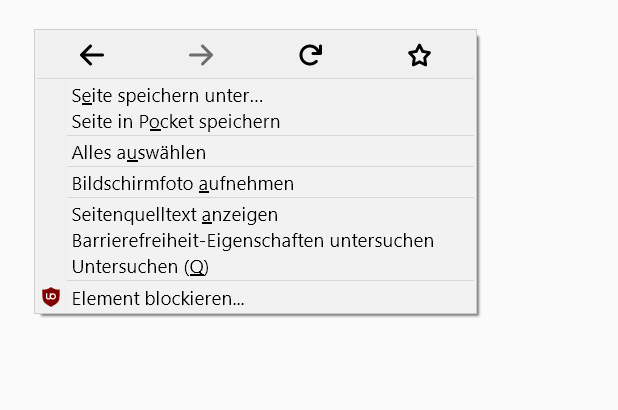Click the greyed-out forward arrow icon
Viewport: 618px width, 410px height.
click(x=201, y=56)
